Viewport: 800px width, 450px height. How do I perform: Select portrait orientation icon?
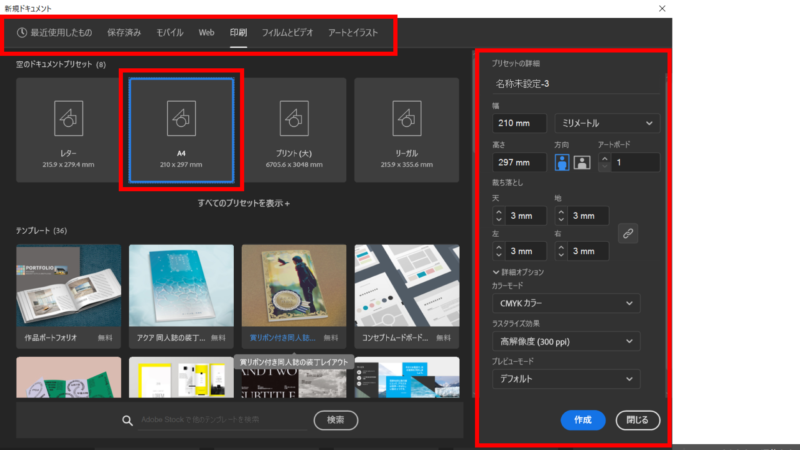[x=562, y=162]
